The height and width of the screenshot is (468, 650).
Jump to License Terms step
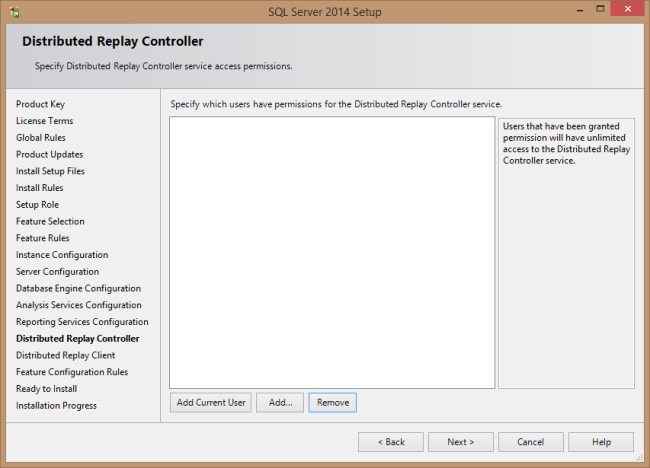[44, 121]
